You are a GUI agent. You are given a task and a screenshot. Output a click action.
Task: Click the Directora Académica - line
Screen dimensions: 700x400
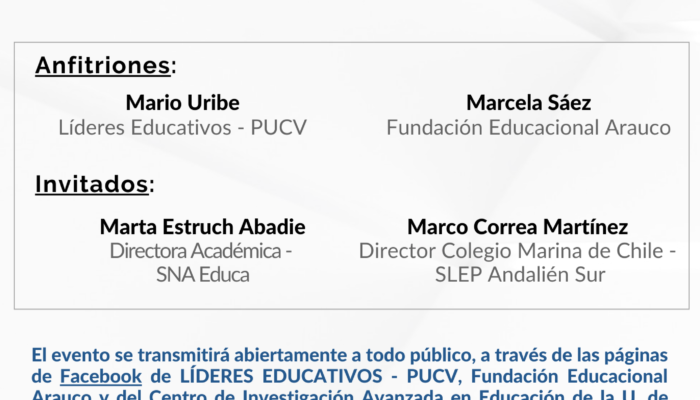[201, 251]
